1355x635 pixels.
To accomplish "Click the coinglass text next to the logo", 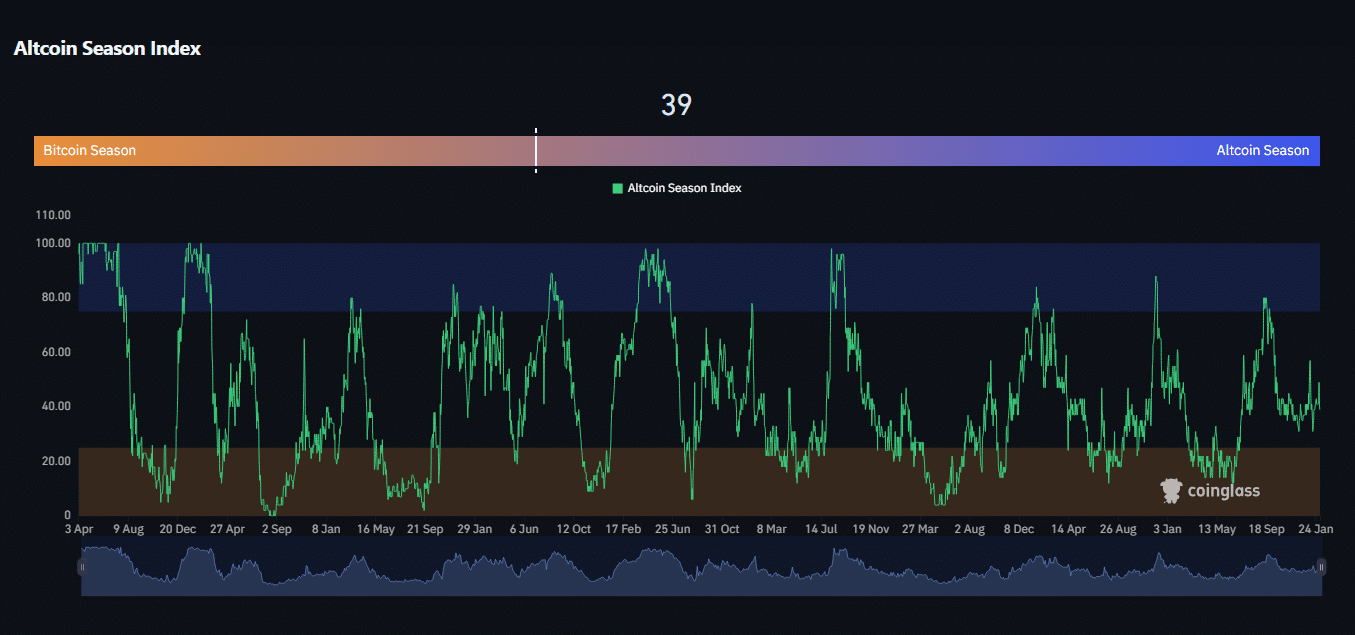I will (1223, 490).
